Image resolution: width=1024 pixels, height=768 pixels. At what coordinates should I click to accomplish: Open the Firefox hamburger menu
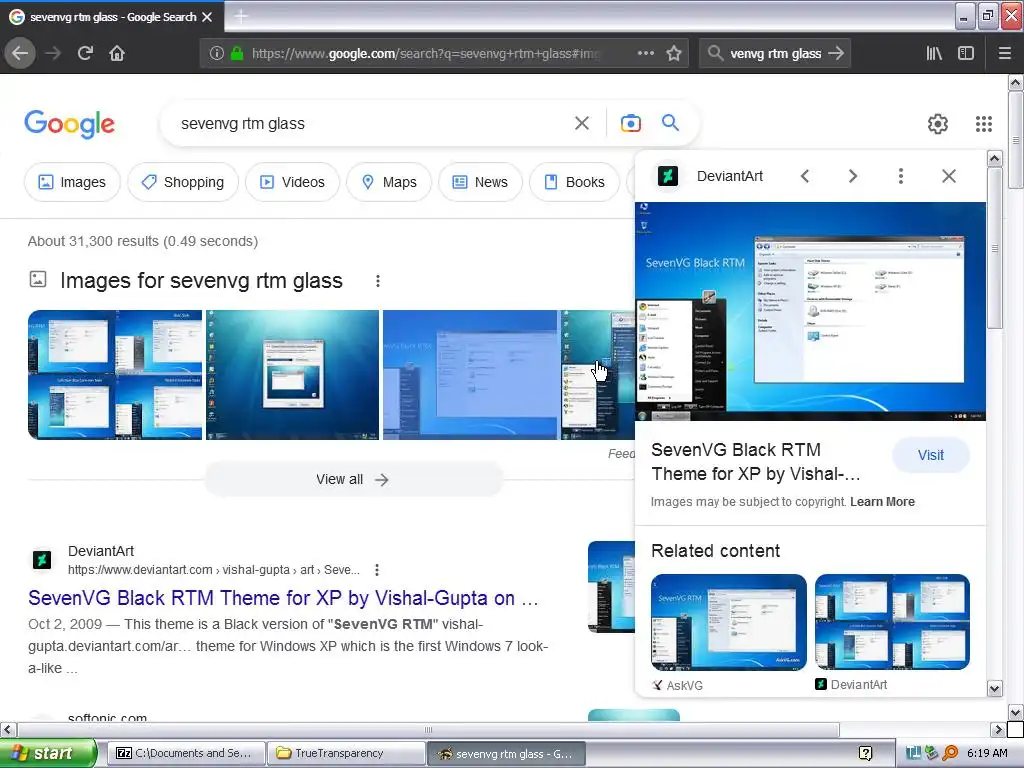pos(1004,54)
